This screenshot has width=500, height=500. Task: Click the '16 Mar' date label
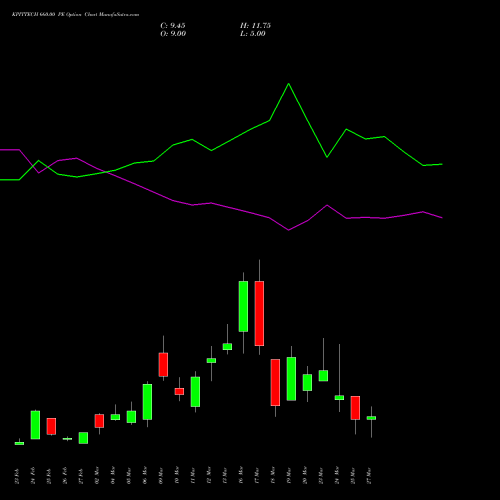tap(241, 476)
